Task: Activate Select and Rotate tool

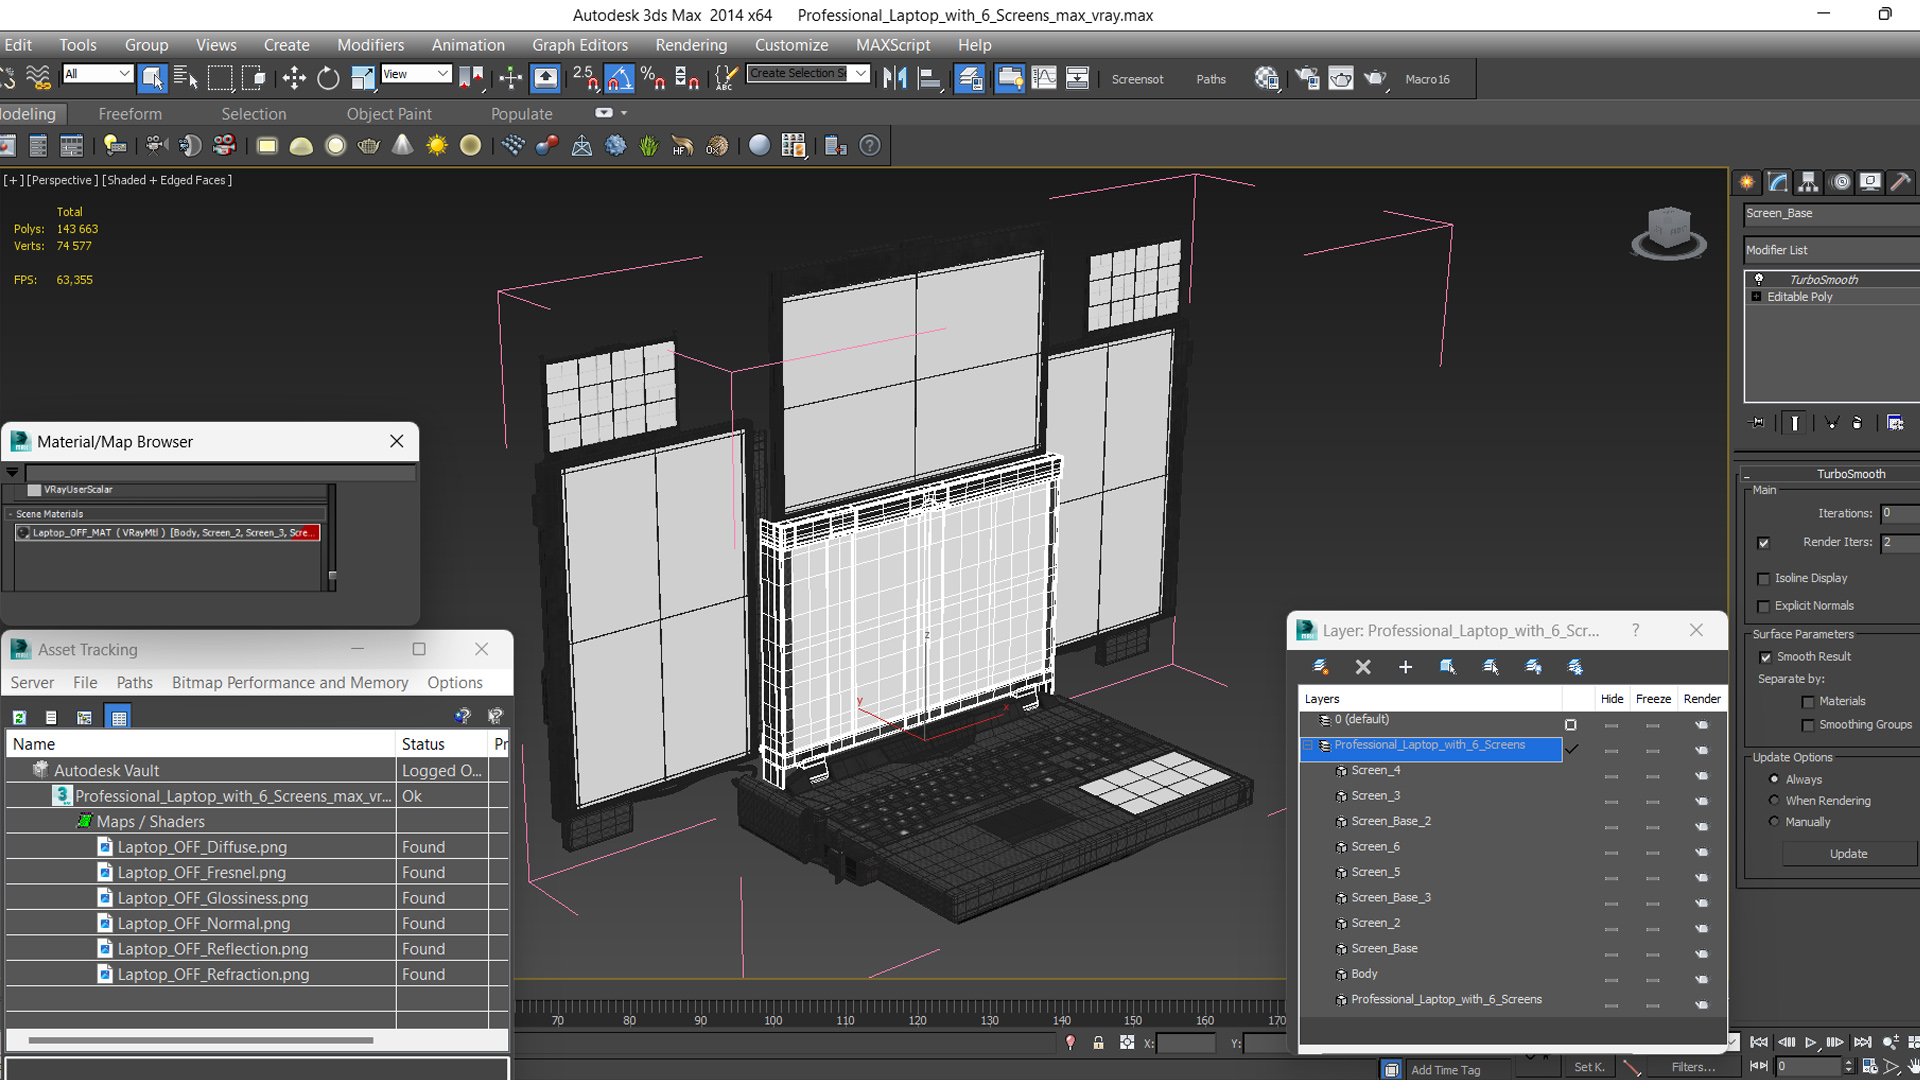Action: pos(328,78)
